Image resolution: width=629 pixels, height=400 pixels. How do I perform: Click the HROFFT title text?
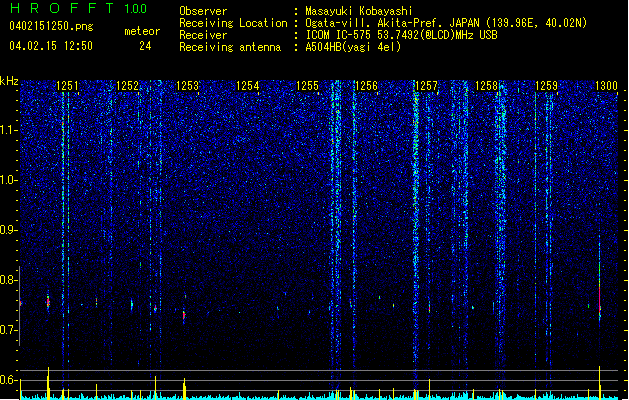pyautogui.click(x=62, y=8)
